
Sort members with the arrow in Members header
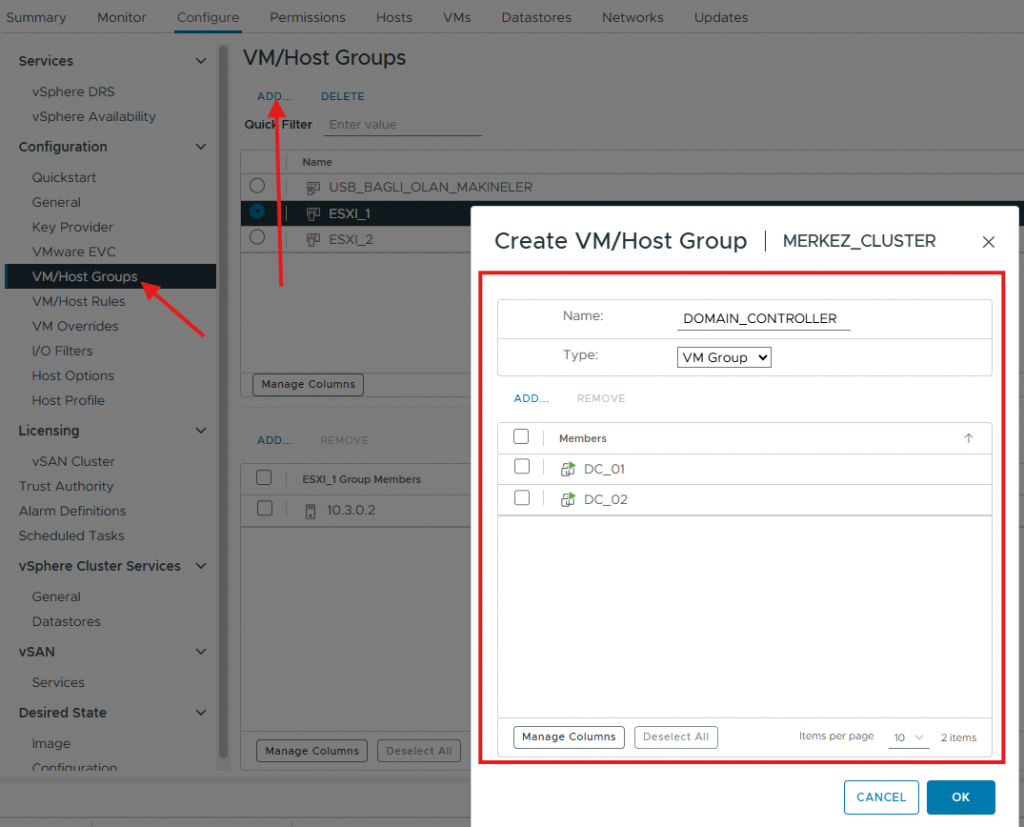point(968,438)
